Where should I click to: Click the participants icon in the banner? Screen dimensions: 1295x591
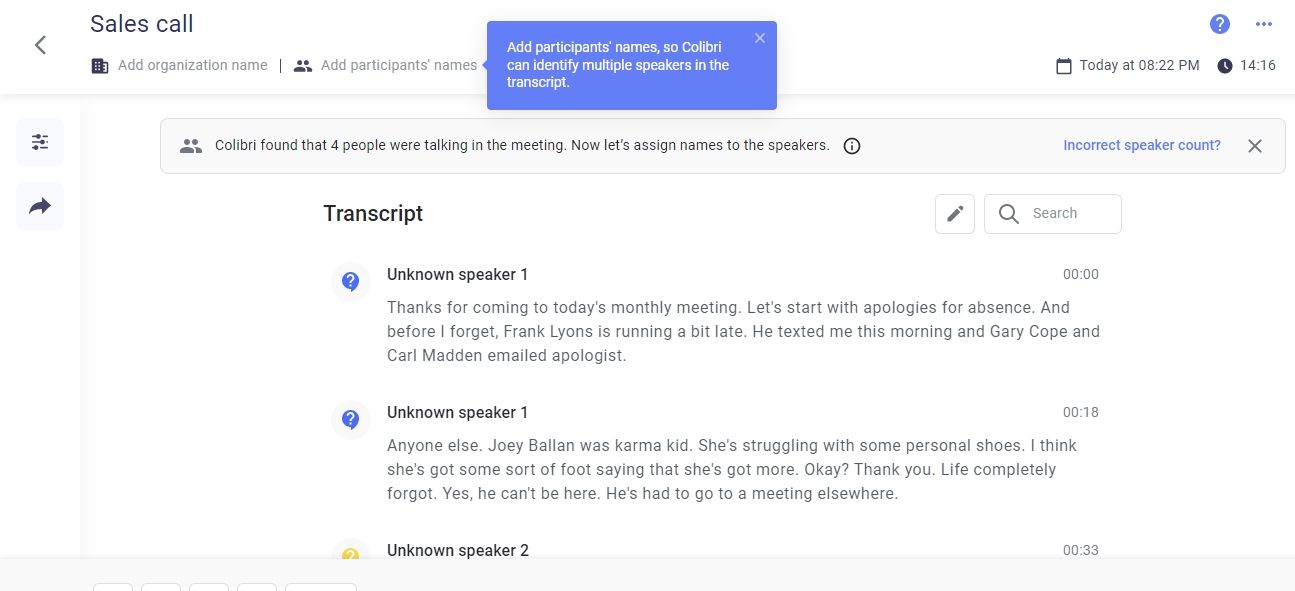pyautogui.click(x=190, y=145)
